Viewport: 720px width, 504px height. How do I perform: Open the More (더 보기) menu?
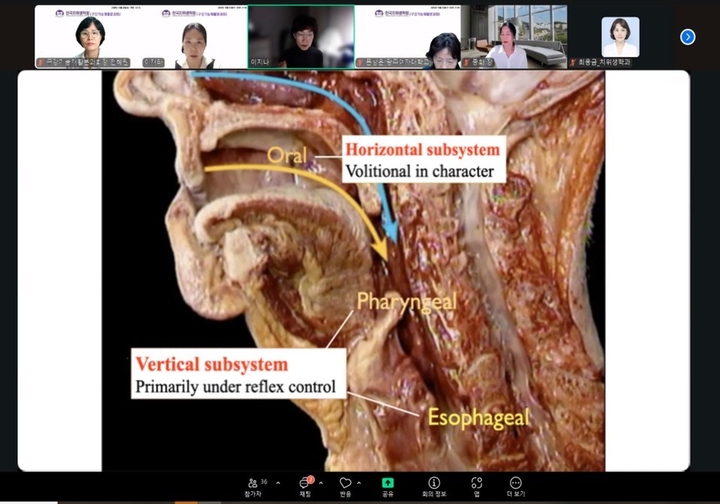[515, 484]
